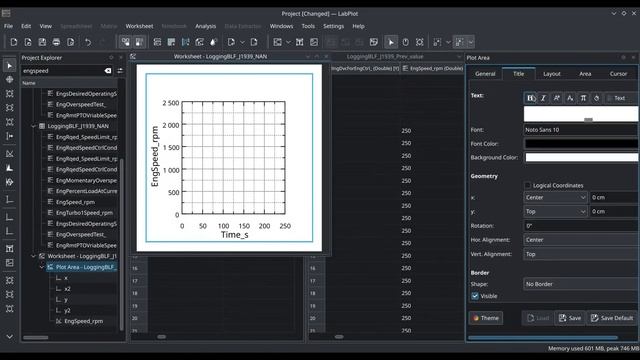Switch to the Area tab
The image size is (640, 360).
pos(585,74)
